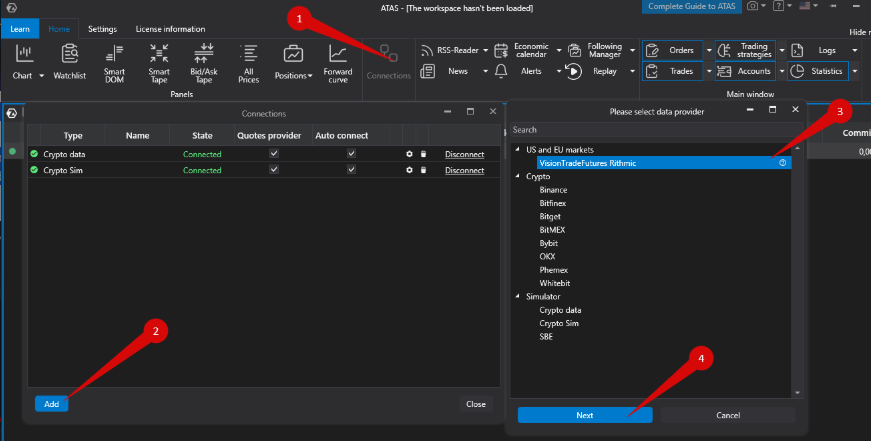Screen dimensions: 871x441
Task: Select Phemex in the provider list
Action: pos(554,270)
